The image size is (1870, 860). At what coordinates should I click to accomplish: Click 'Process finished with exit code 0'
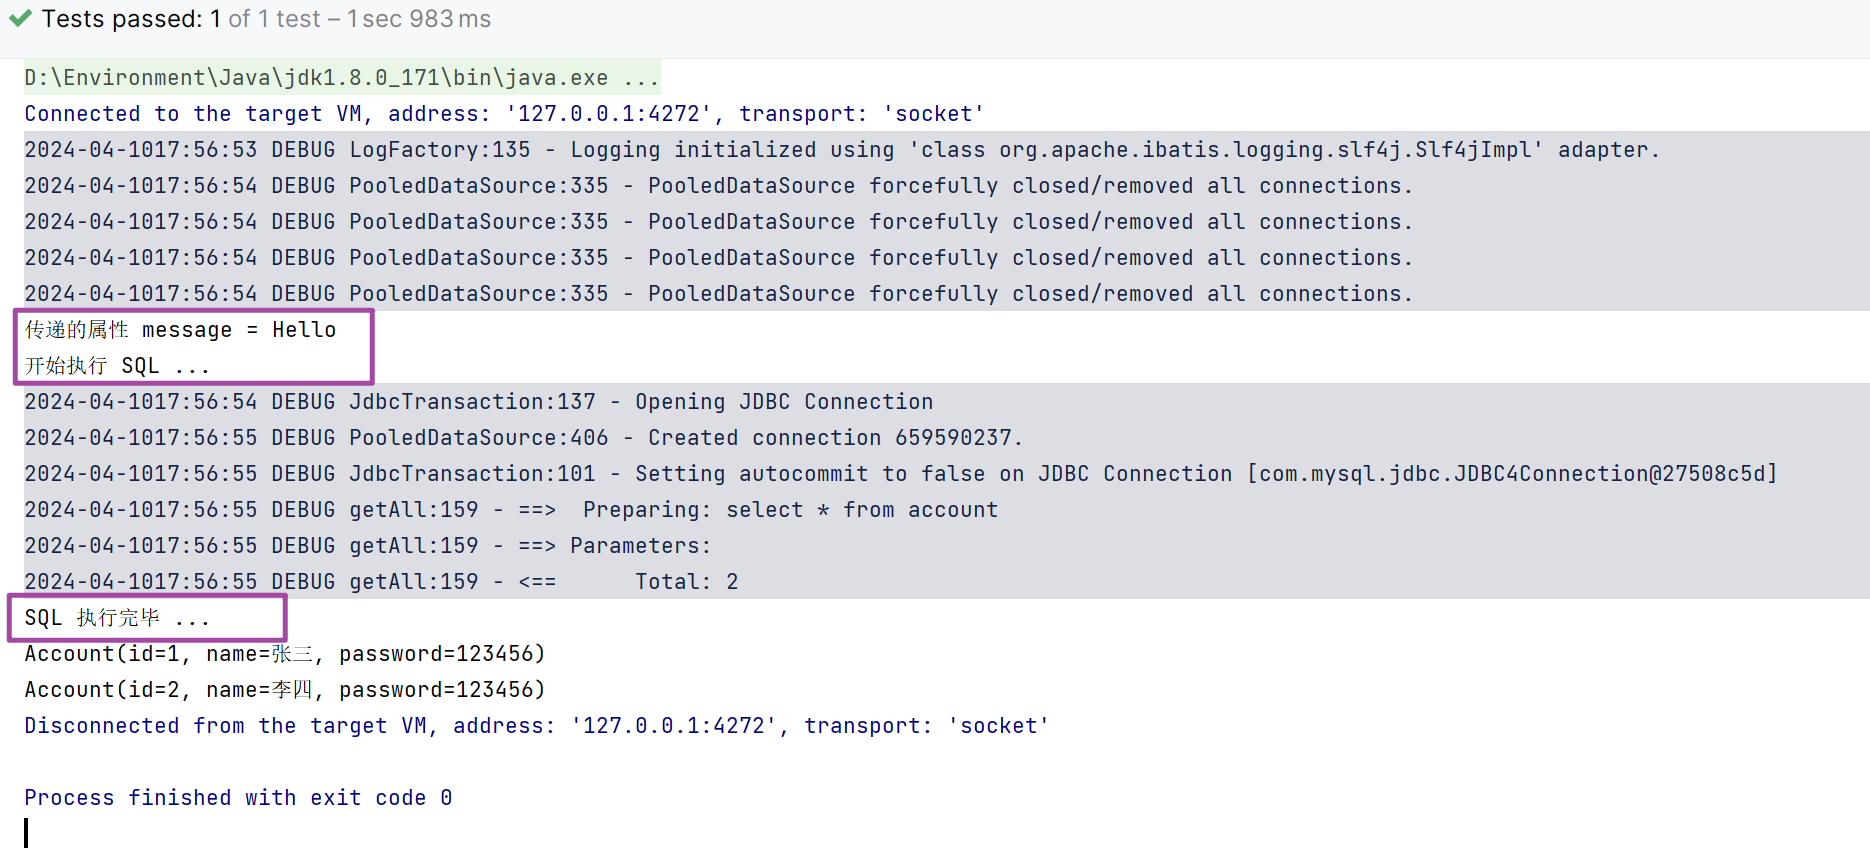coord(238,798)
